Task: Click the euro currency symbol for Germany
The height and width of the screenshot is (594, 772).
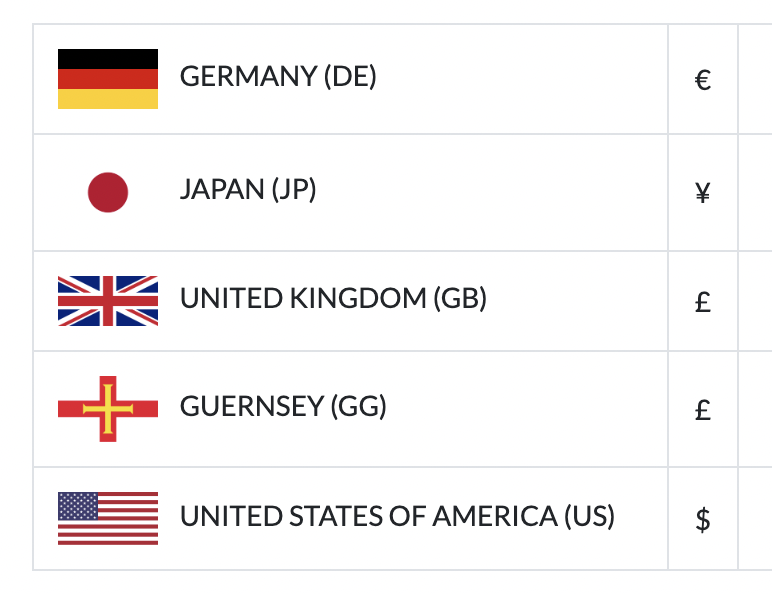Action: (x=703, y=80)
